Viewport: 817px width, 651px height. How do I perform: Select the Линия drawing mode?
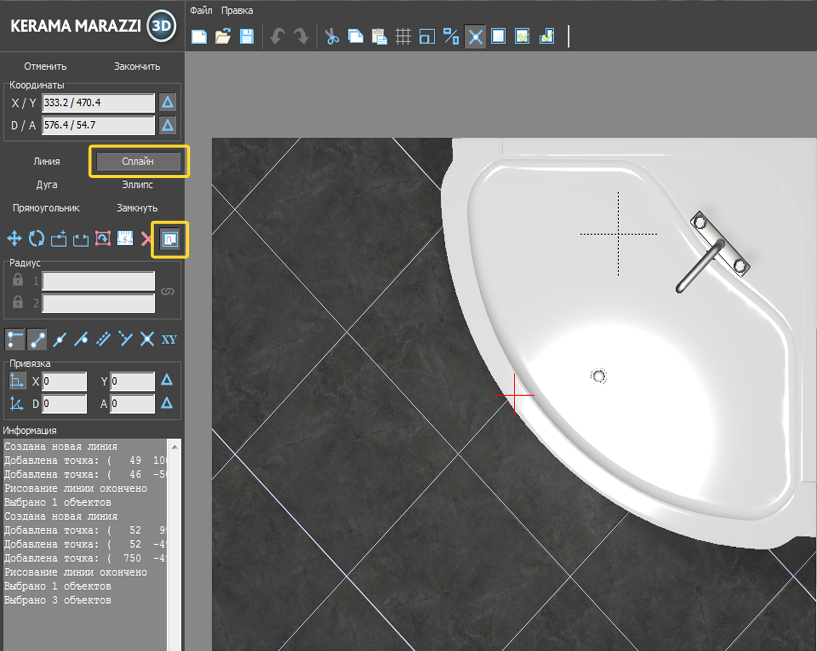tap(47, 162)
